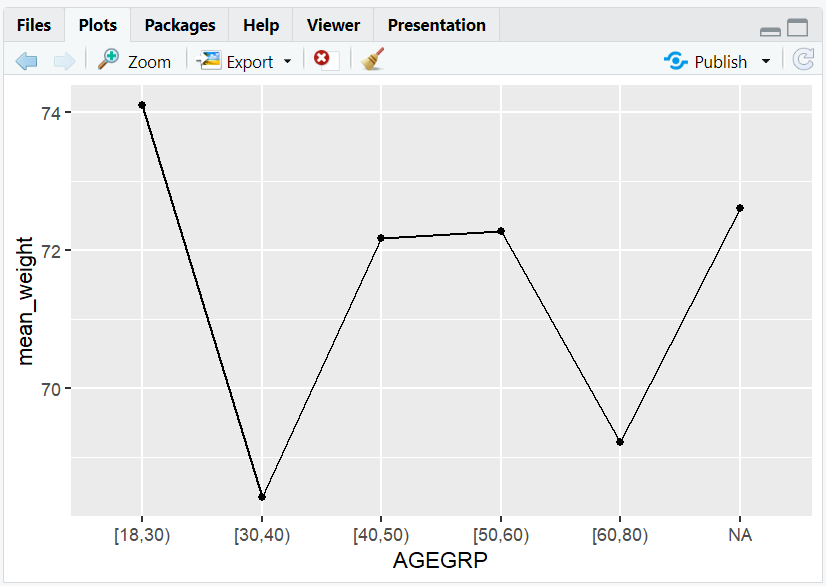
Task: Go to the previous plot arrow
Action: click(x=27, y=61)
